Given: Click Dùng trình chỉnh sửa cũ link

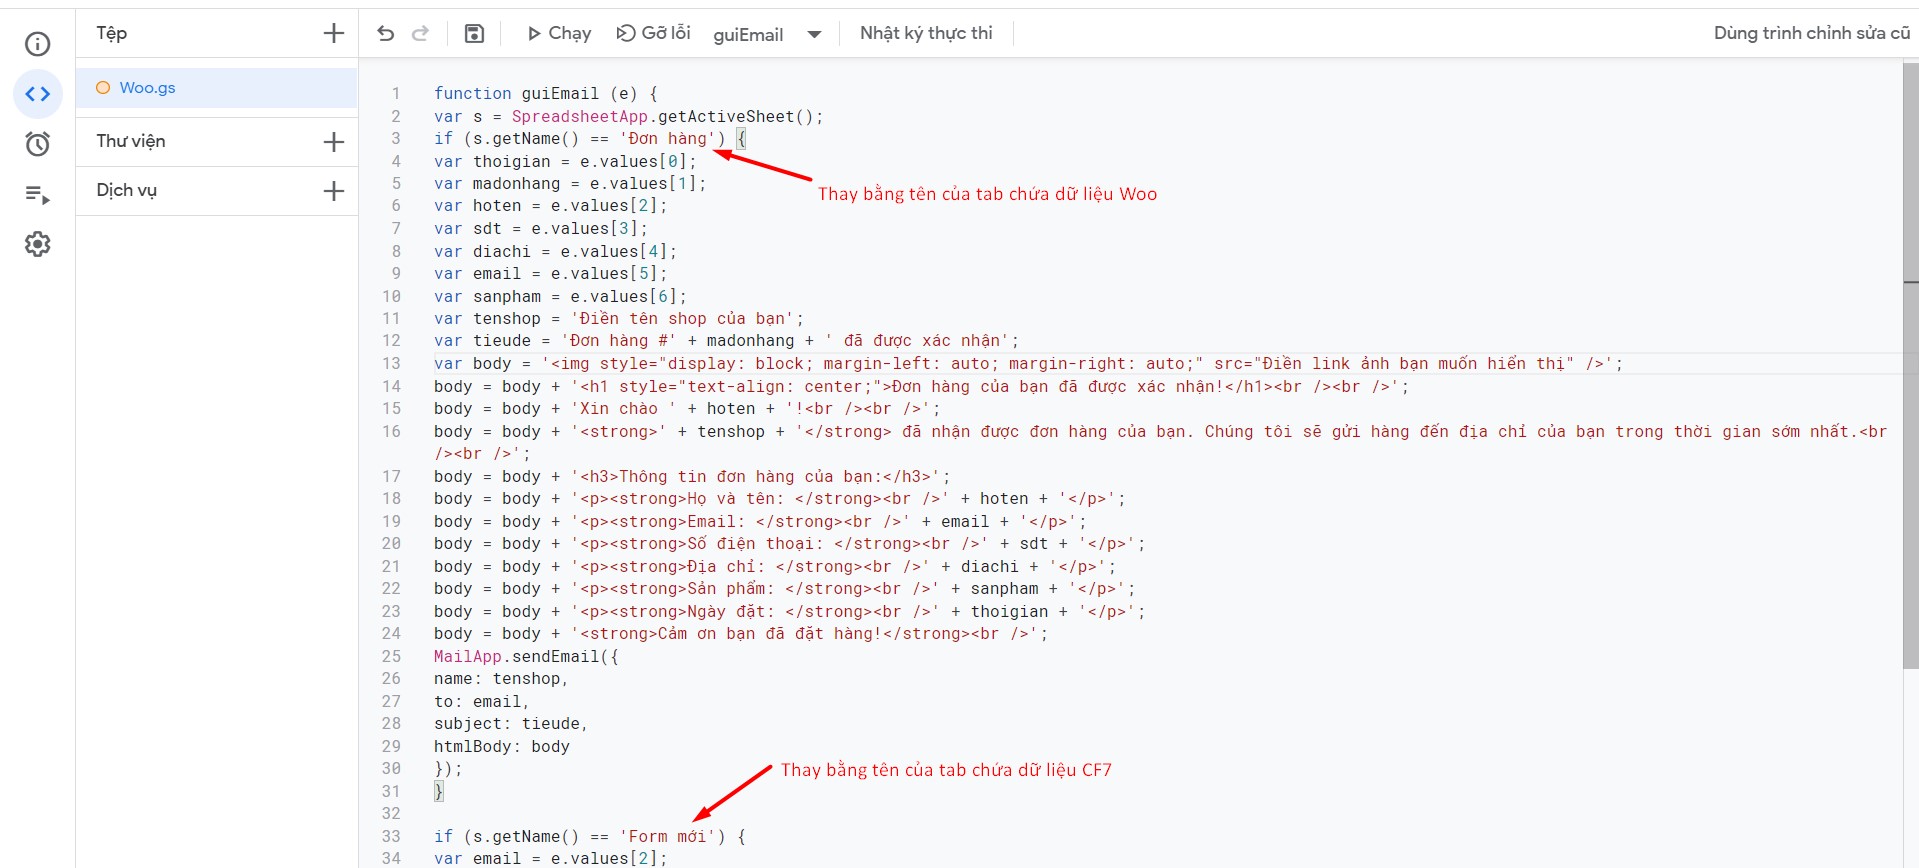Looking at the screenshot, I should click(1811, 34).
